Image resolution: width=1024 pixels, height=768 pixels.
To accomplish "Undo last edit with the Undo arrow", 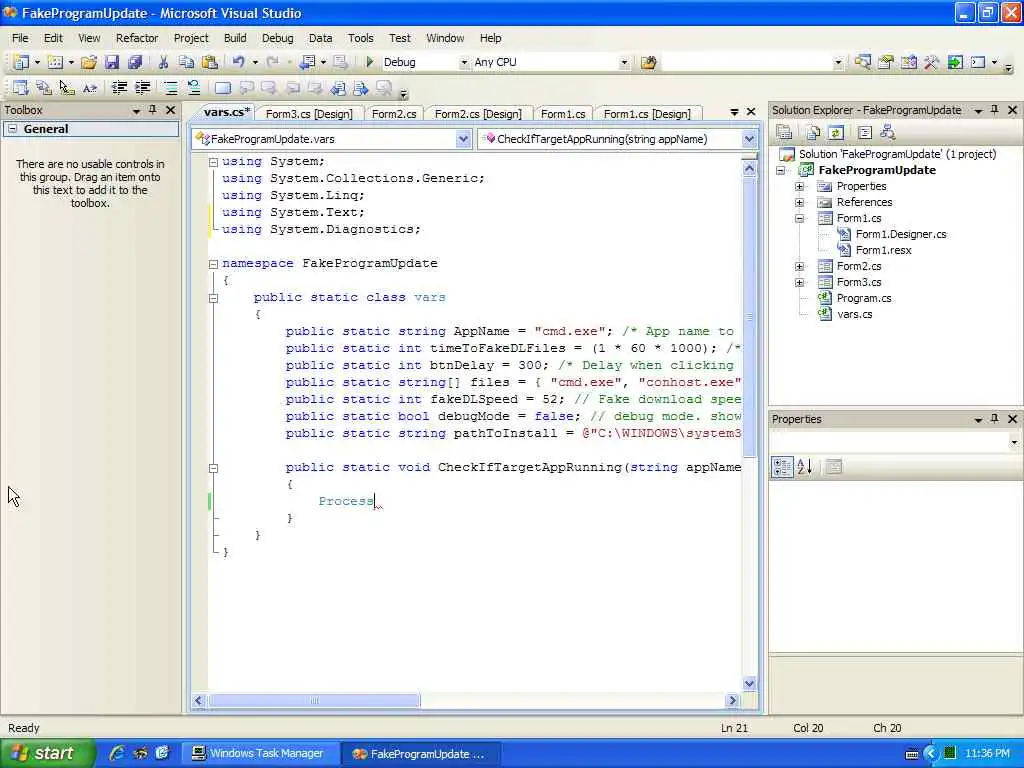I will (238, 62).
